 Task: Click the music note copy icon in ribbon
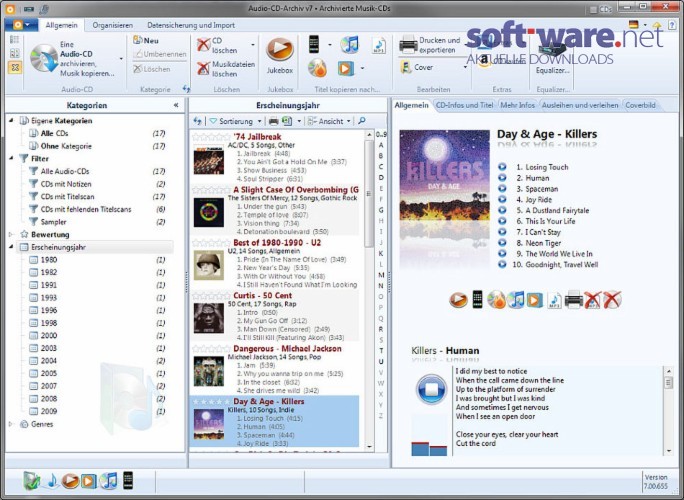point(349,45)
